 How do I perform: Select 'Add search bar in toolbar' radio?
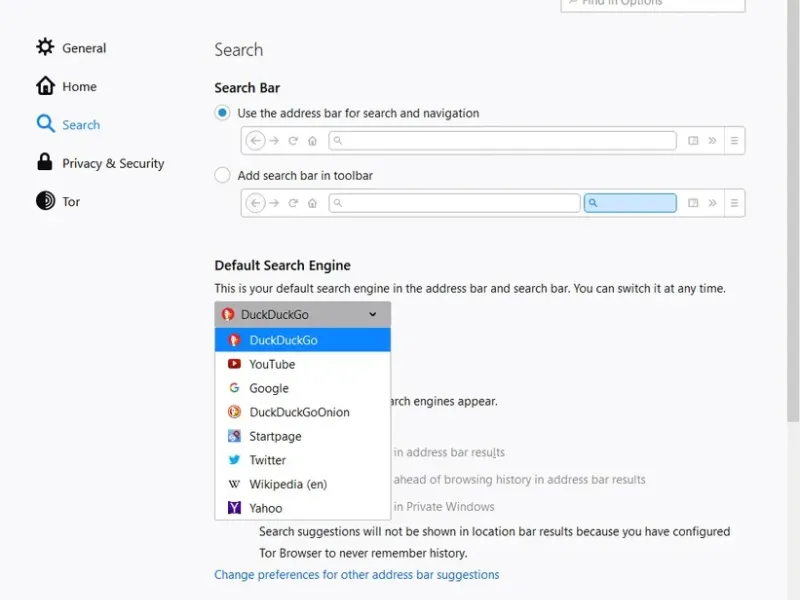[223, 175]
